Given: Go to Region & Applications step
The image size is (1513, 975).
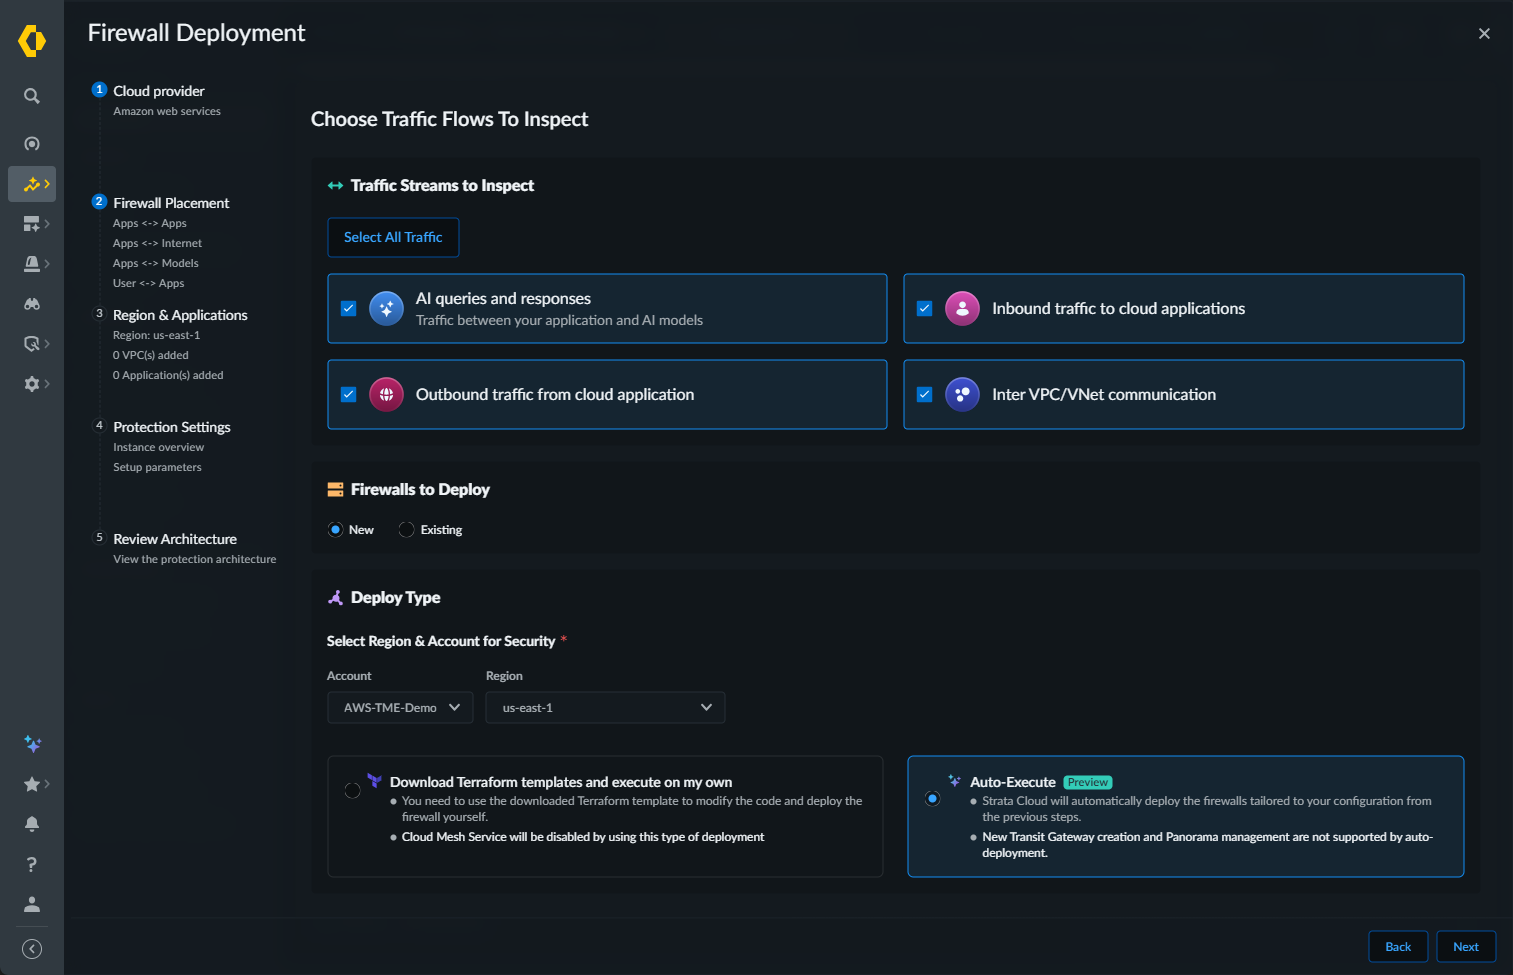Looking at the screenshot, I should (180, 315).
